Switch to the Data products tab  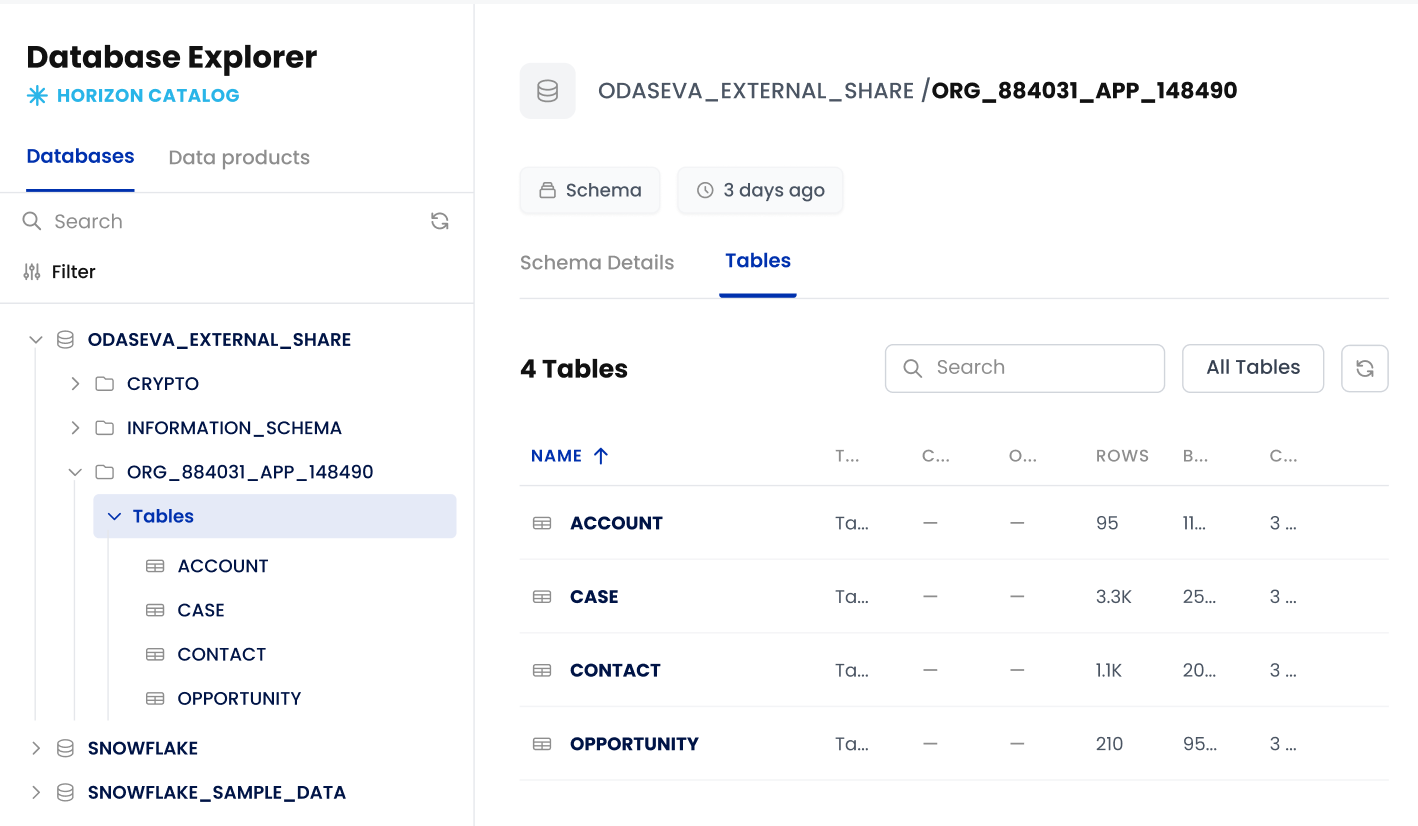239,158
